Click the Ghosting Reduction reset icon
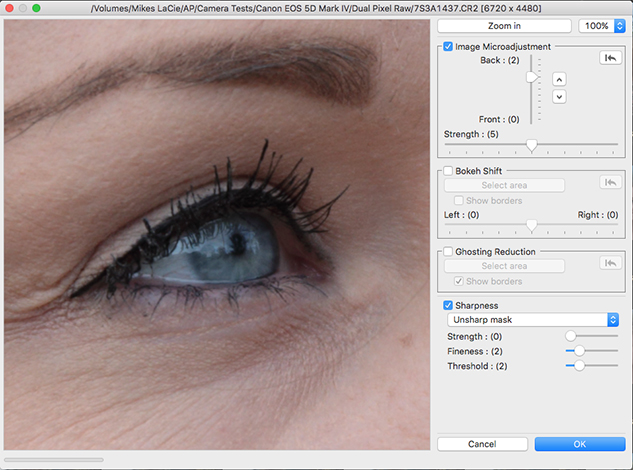633x470 pixels. click(610, 263)
